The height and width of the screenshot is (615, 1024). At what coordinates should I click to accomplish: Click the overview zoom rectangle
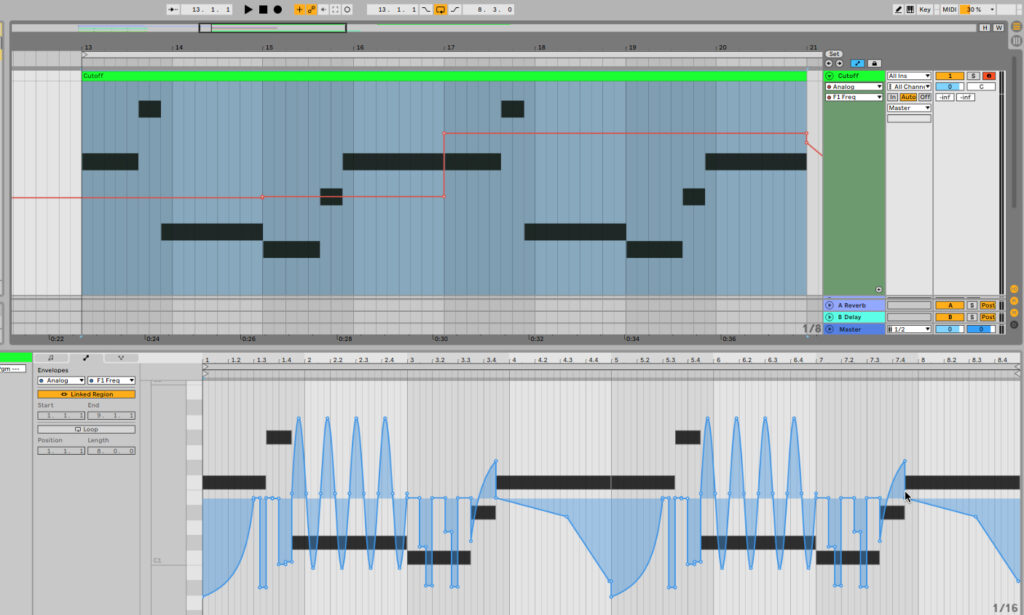tap(272, 27)
